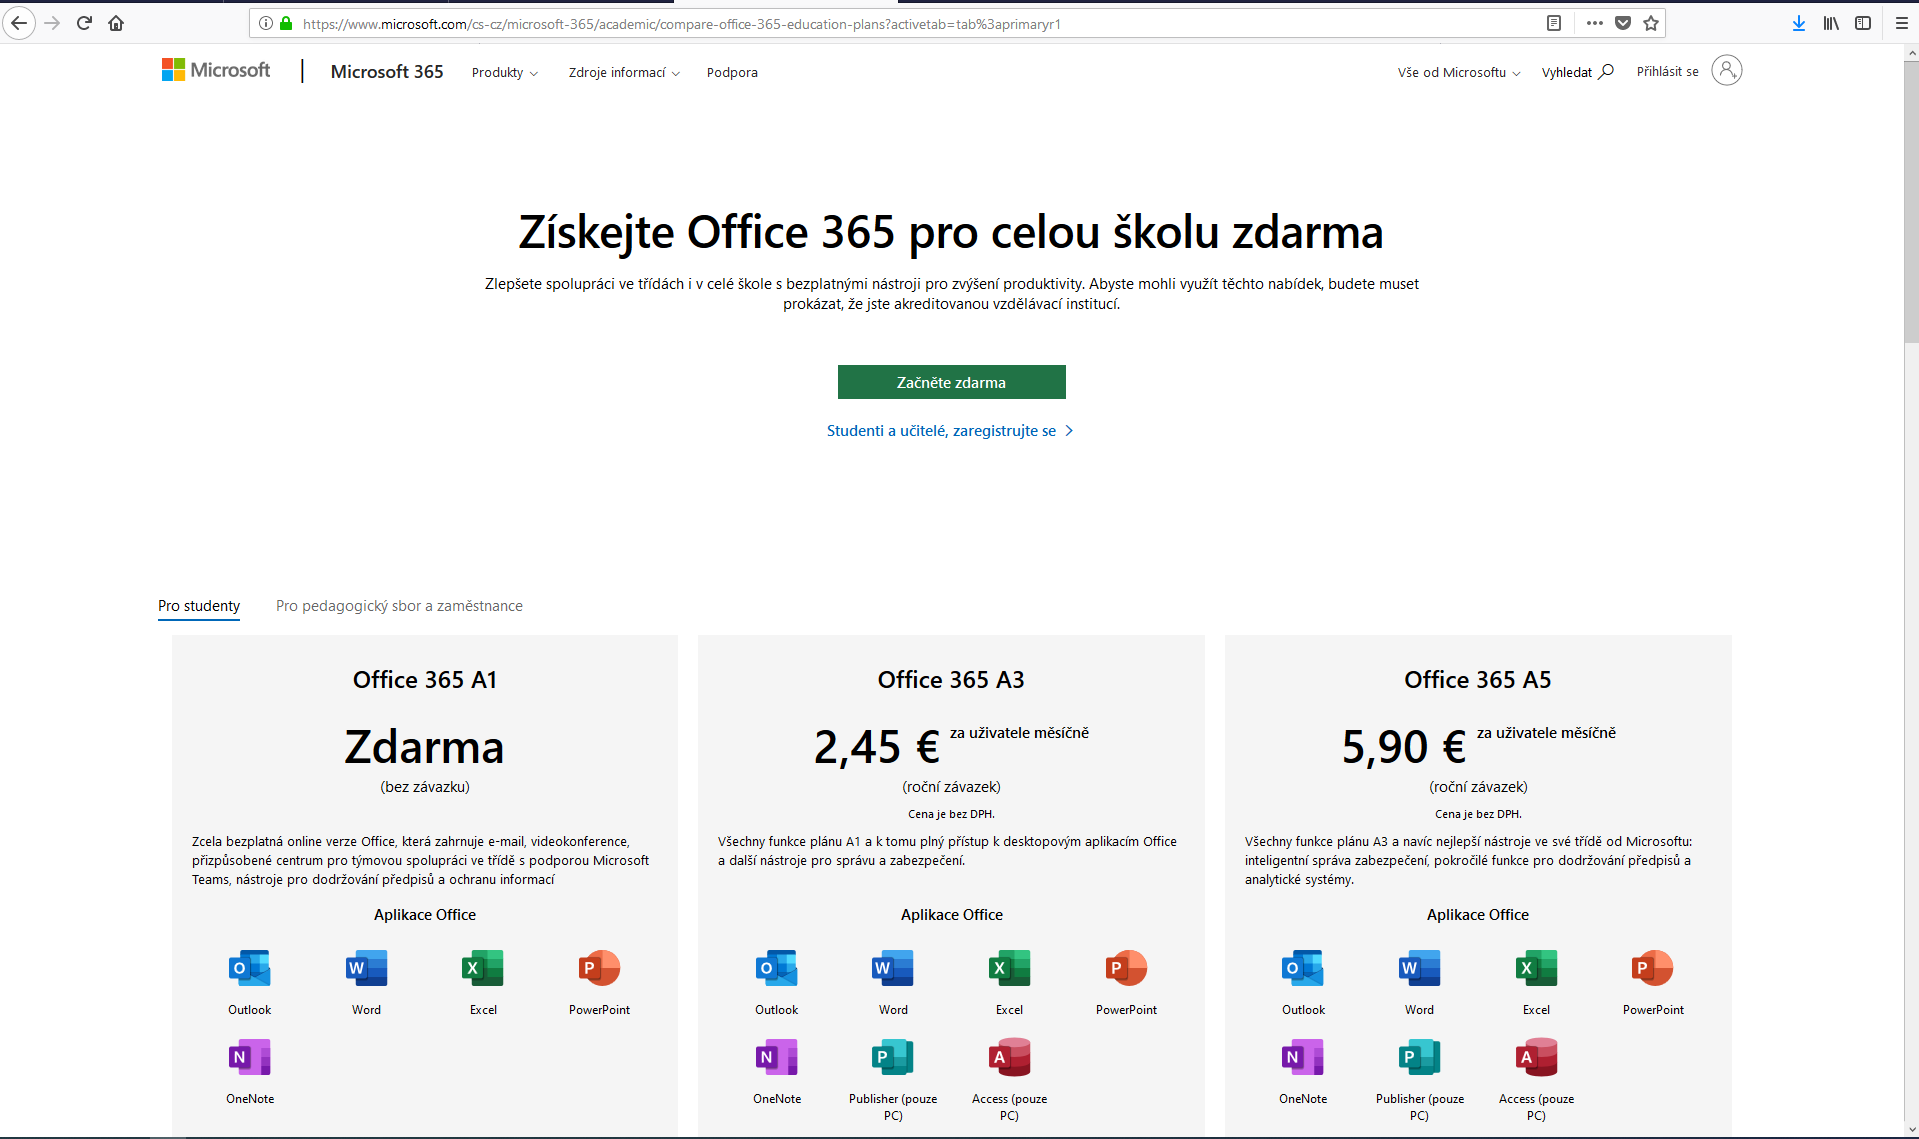Click Outlook icon in Office 365 A5 card
Screen dimensions: 1919x1139
pos(1303,968)
